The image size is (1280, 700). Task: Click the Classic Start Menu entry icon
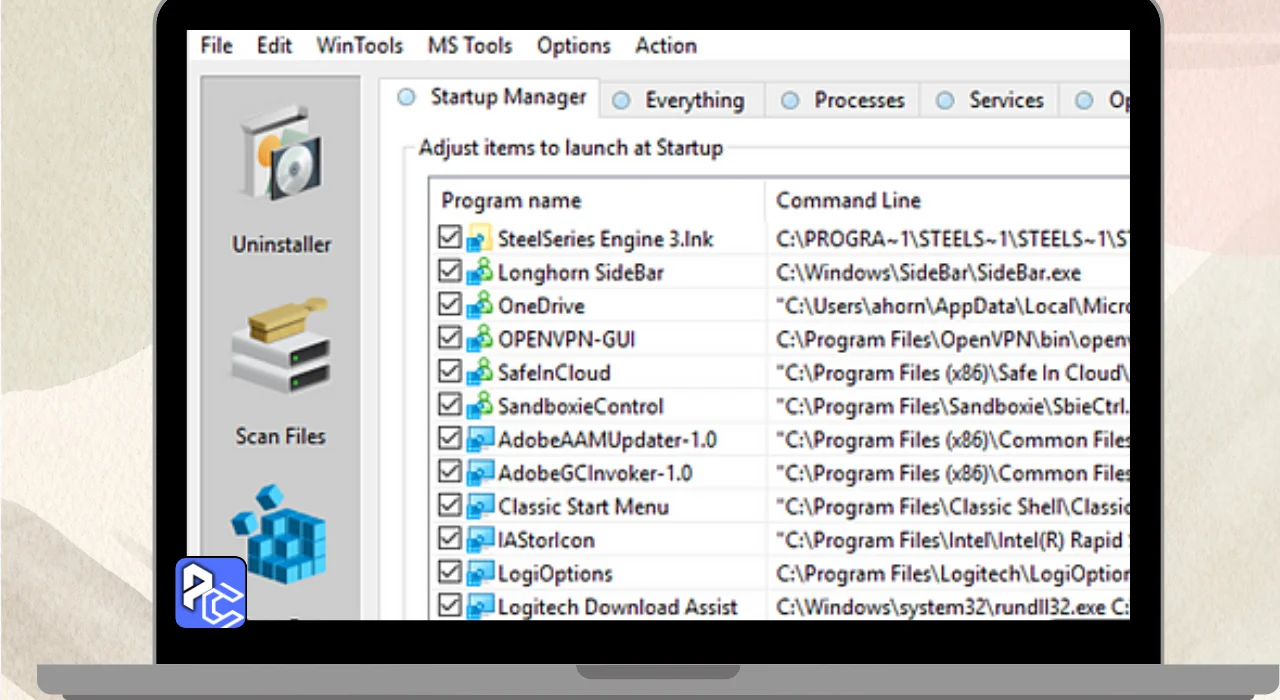[480, 506]
